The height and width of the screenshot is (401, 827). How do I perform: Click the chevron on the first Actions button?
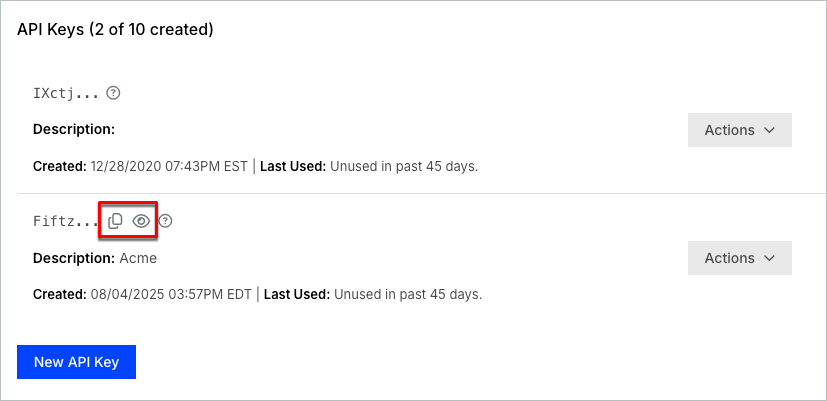coord(769,130)
